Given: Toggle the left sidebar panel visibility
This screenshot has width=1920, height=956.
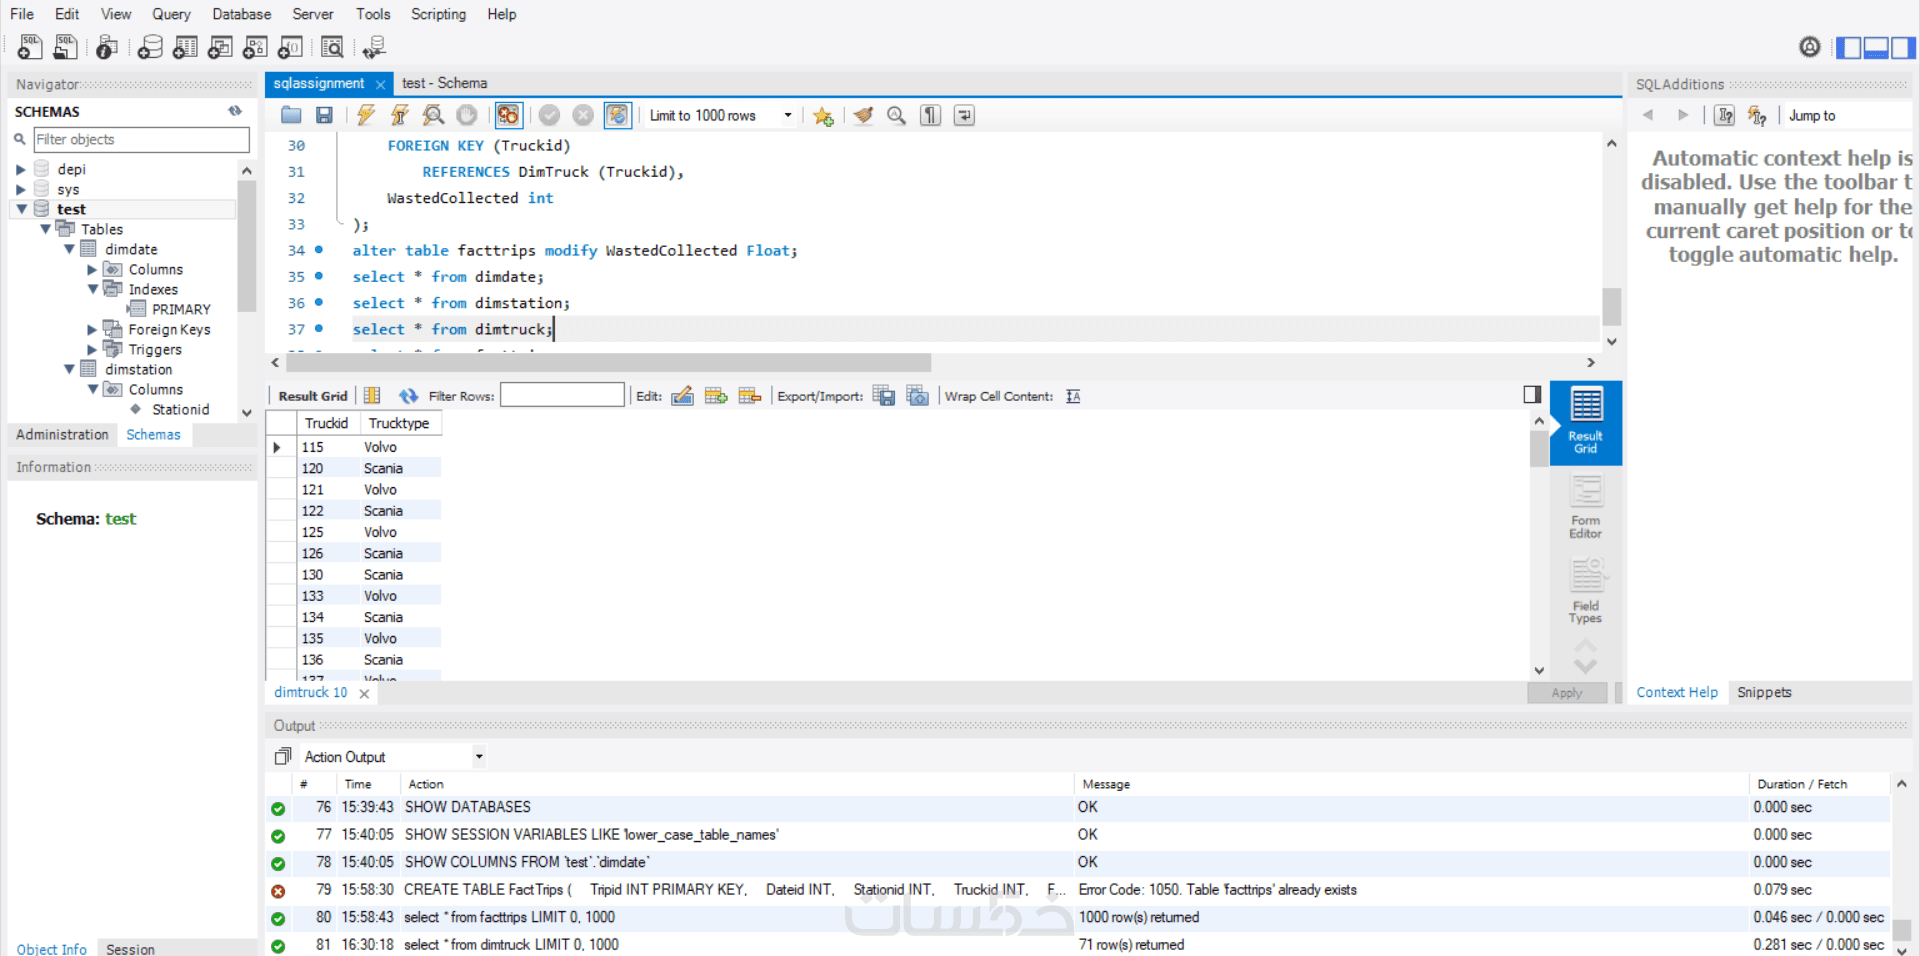Looking at the screenshot, I should (x=1849, y=47).
